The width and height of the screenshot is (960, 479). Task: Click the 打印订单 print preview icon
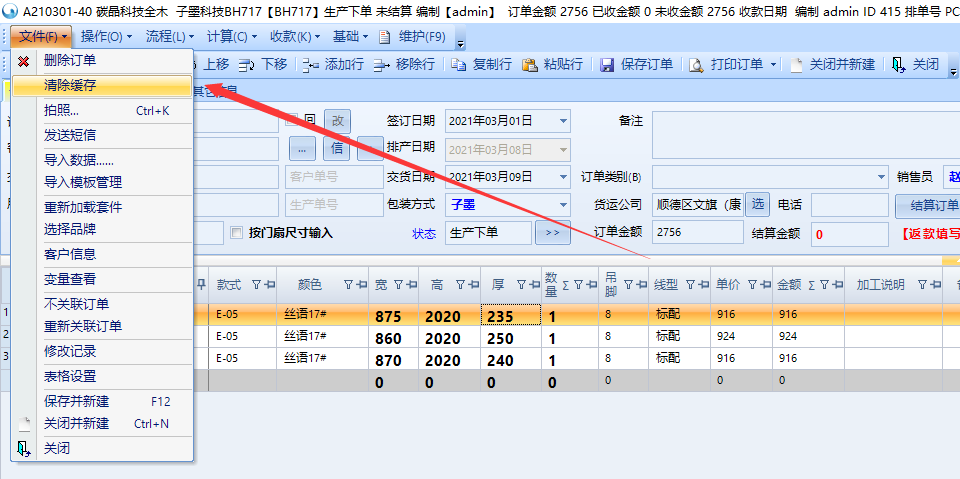[x=696, y=65]
